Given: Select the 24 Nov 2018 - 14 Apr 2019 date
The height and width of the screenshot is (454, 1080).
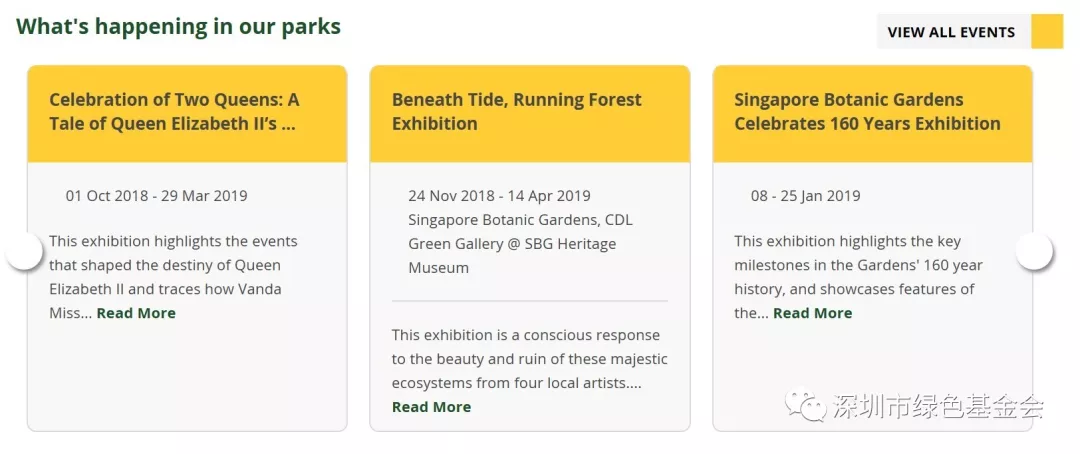Looking at the screenshot, I should (x=499, y=196).
